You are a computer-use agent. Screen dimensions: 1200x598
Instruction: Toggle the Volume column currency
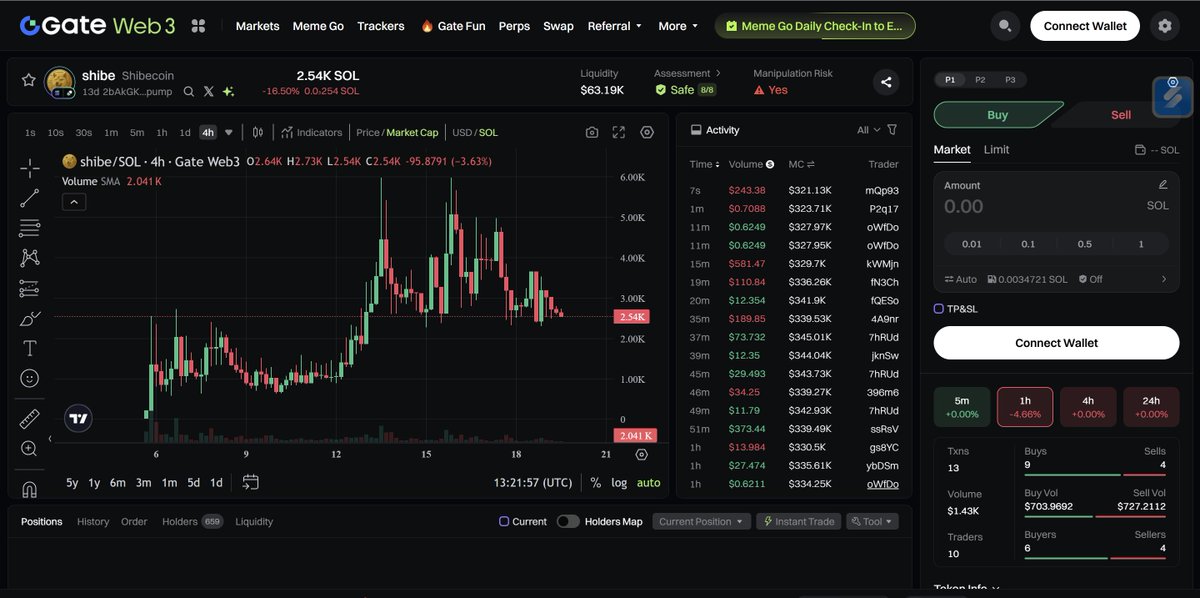pos(770,164)
